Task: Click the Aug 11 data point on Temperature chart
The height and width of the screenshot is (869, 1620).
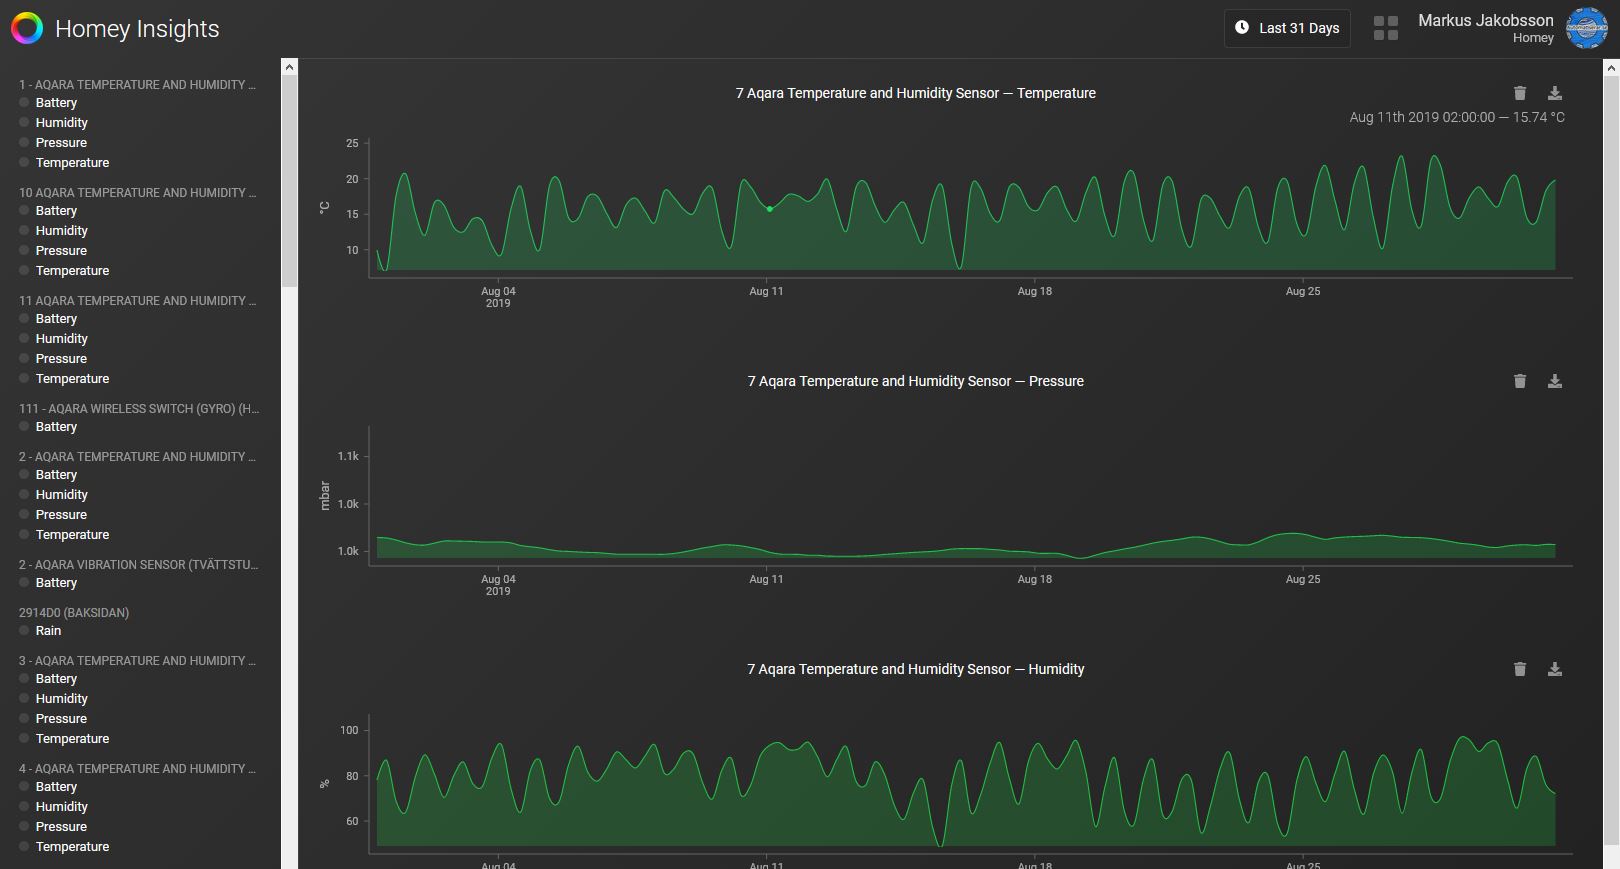Action: point(769,209)
